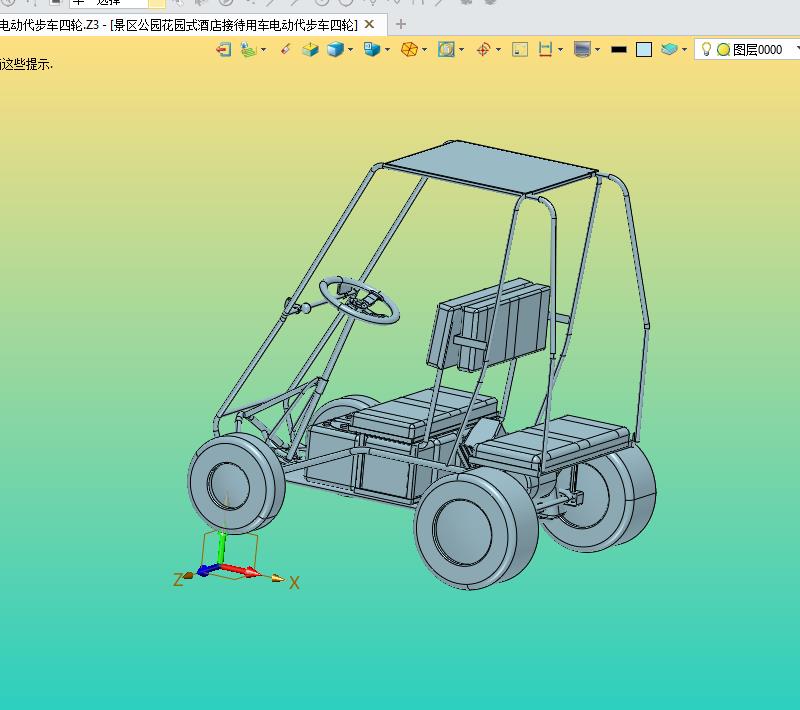Click the blue shaded cube display icon
800x710 pixels.
(335, 49)
